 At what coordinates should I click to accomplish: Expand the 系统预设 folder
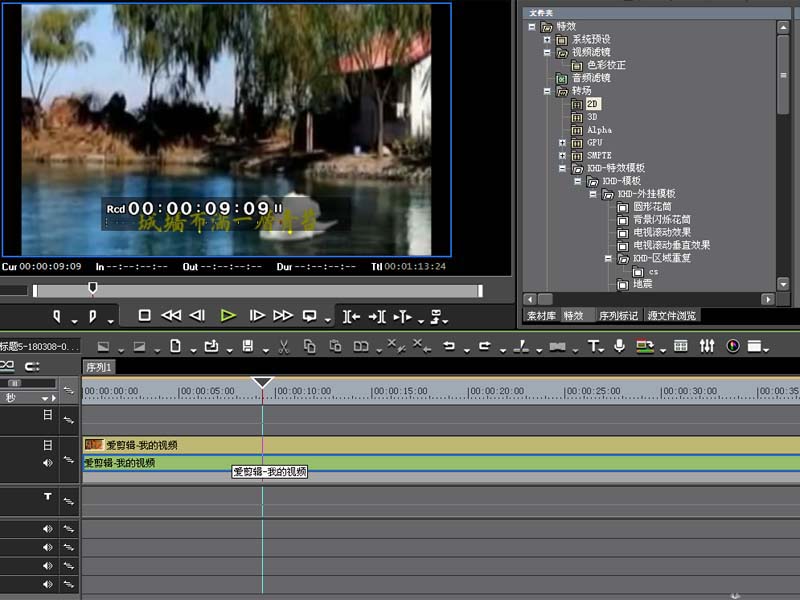pyautogui.click(x=547, y=39)
